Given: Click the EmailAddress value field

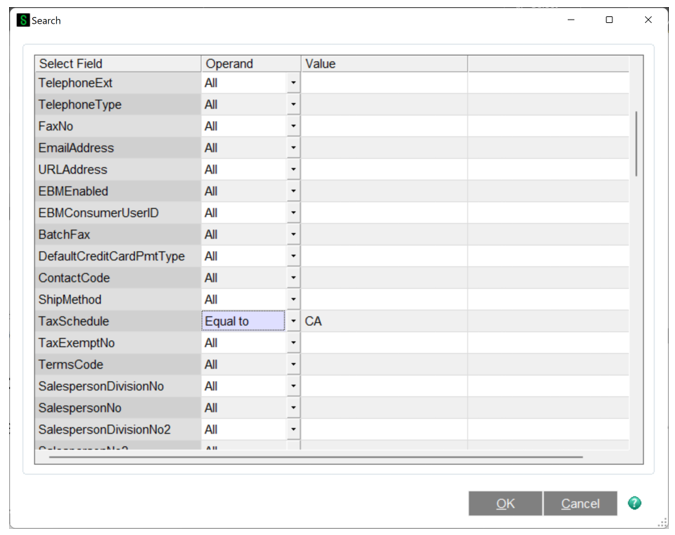Looking at the screenshot, I should [384, 148].
